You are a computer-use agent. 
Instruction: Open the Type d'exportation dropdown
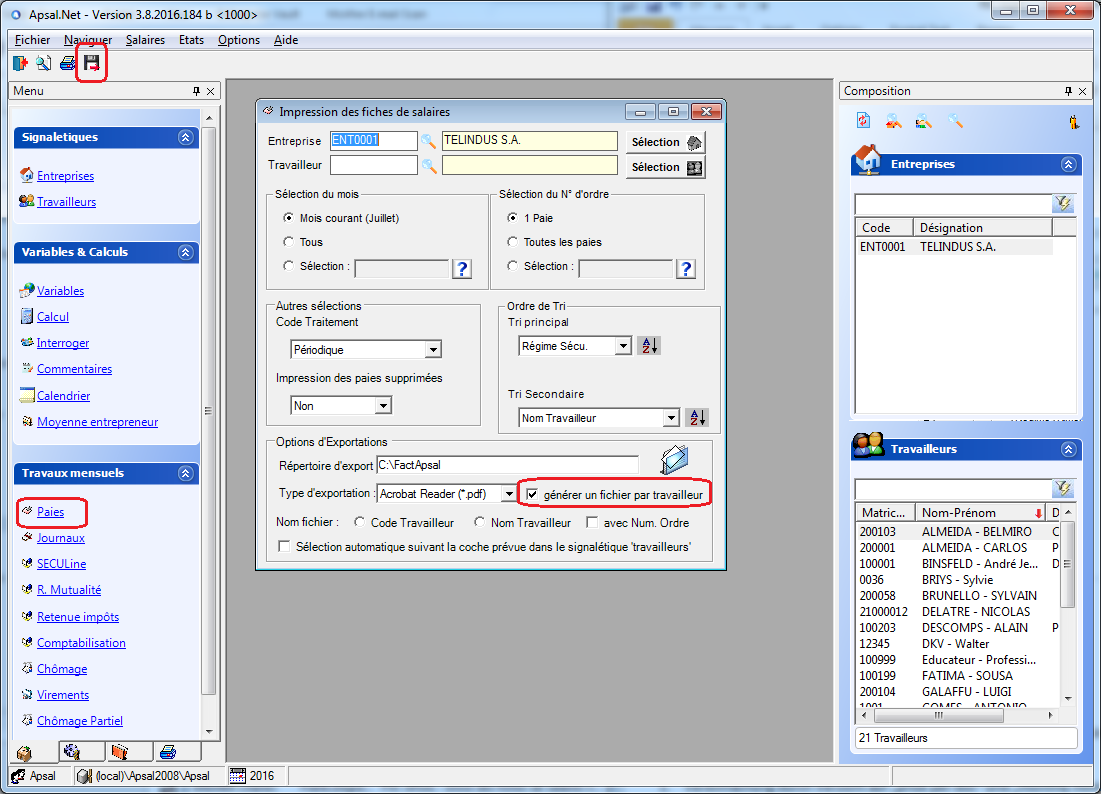508,494
